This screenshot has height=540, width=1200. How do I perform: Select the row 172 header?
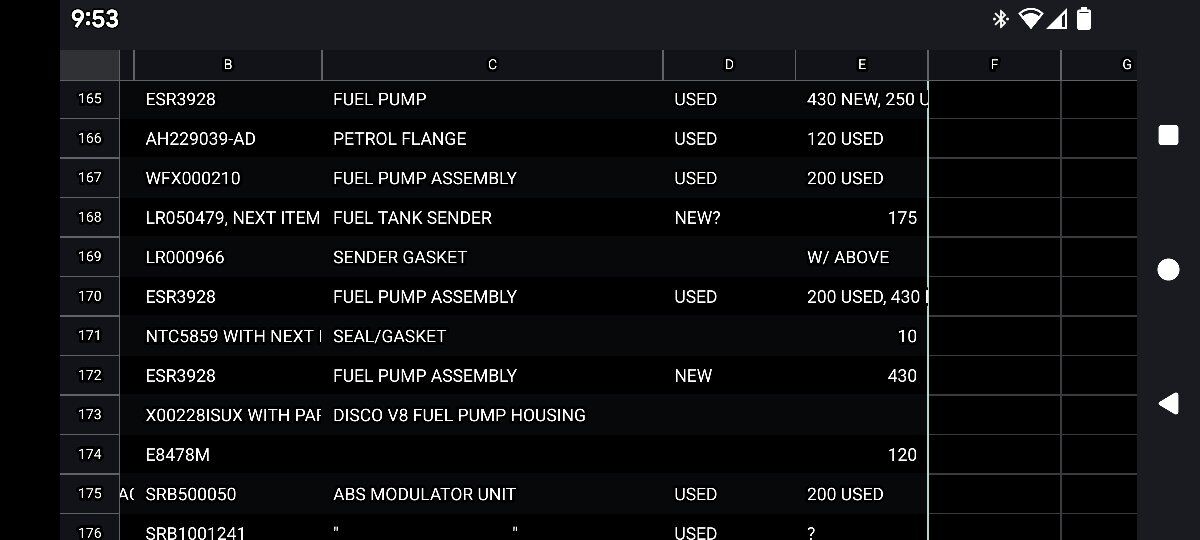(90, 376)
